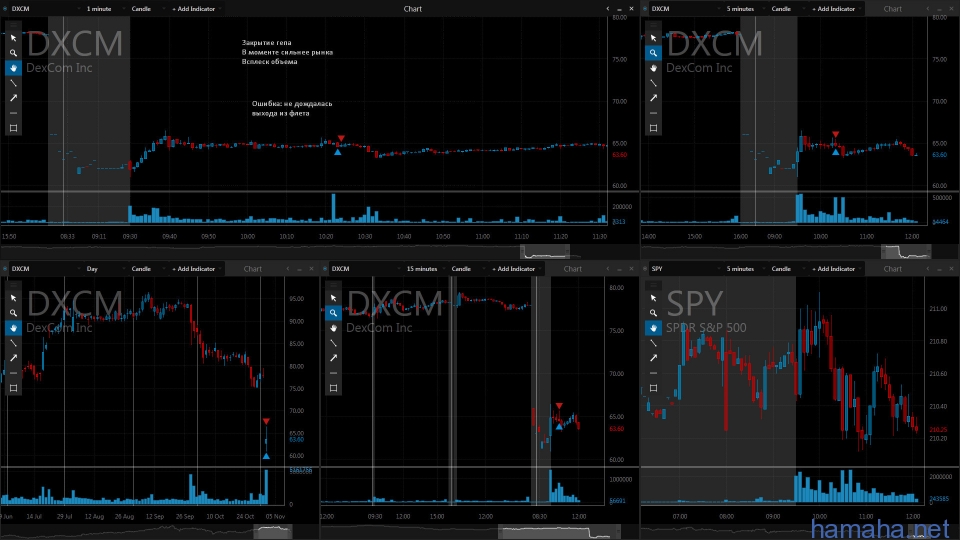Select hand pan tool in SPY chart

tap(653, 328)
